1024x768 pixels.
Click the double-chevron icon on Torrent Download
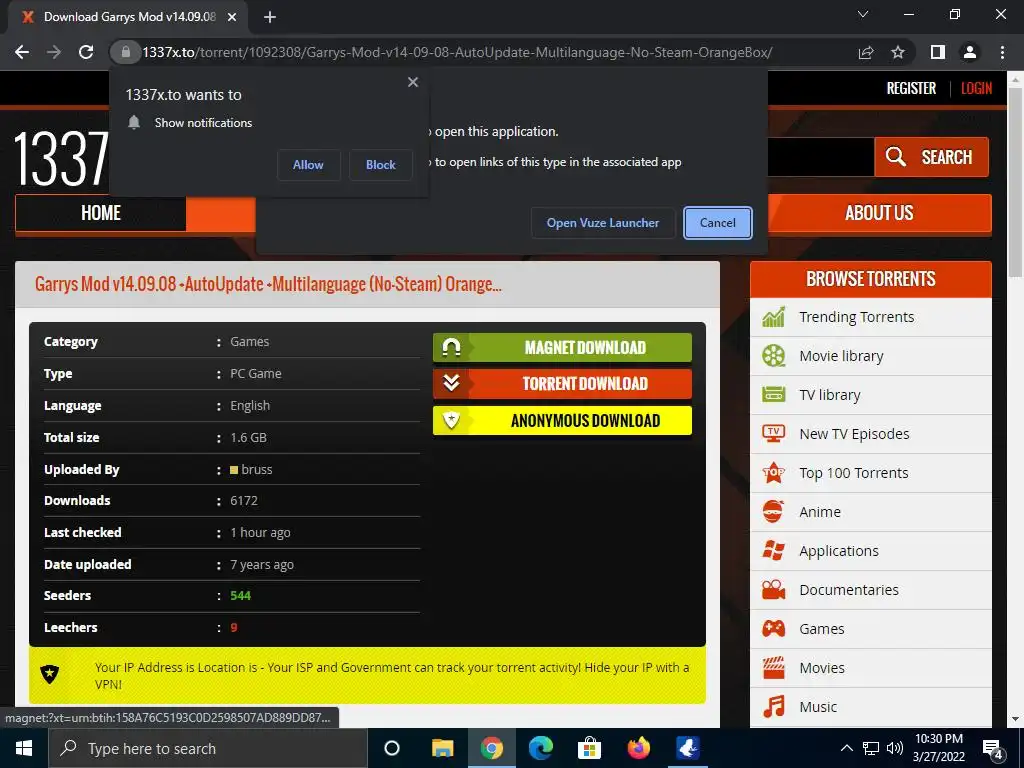click(451, 383)
